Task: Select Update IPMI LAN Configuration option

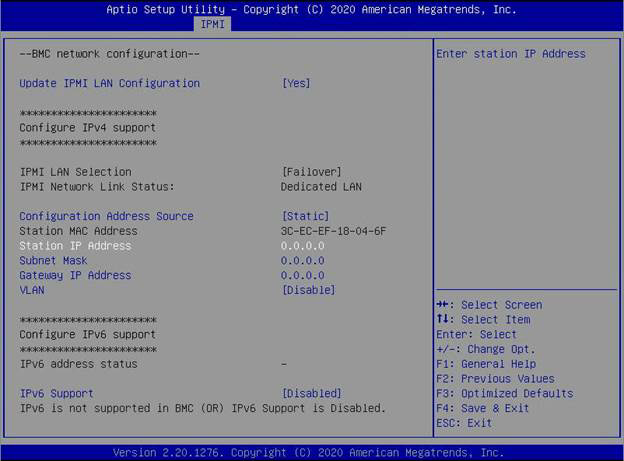Action: pos(110,83)
